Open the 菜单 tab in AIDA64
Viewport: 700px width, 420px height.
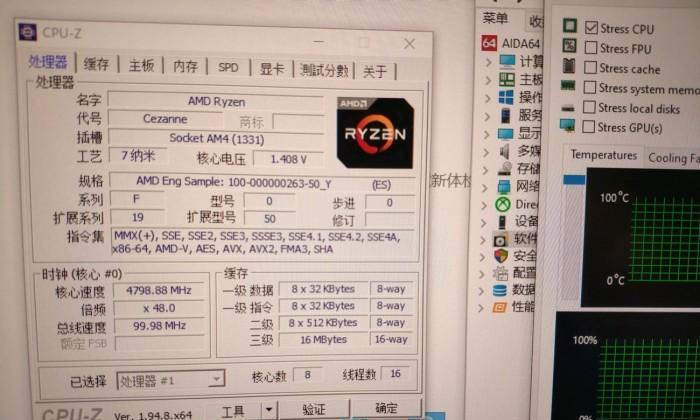[495, 18]
